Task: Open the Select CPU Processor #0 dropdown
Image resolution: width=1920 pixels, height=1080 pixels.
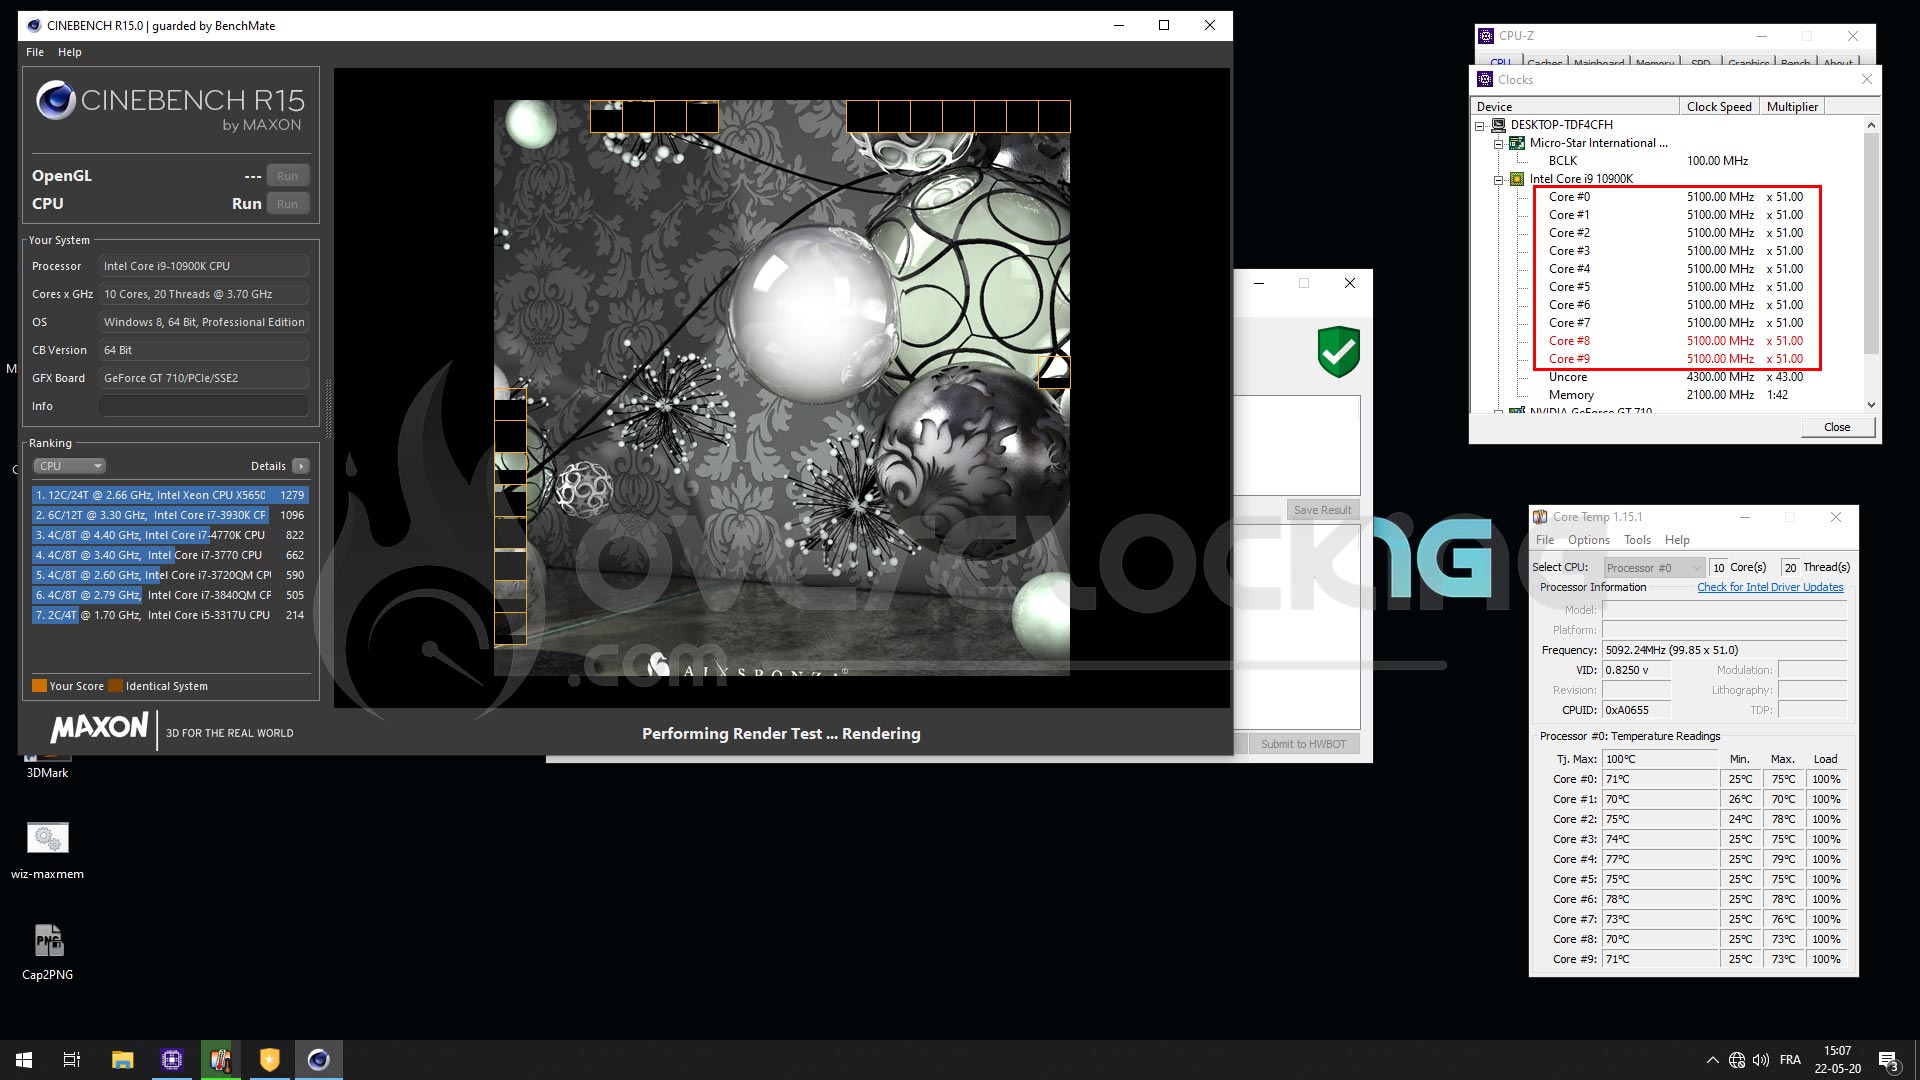Action: (1653, 568)
